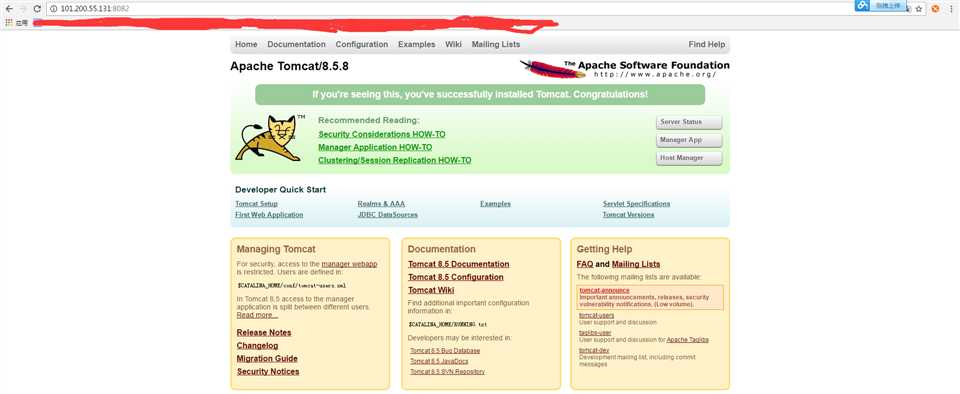Open Security Considerations HOW-TO link
This screenshot has height=394, width=960.
tap(382, 134)
